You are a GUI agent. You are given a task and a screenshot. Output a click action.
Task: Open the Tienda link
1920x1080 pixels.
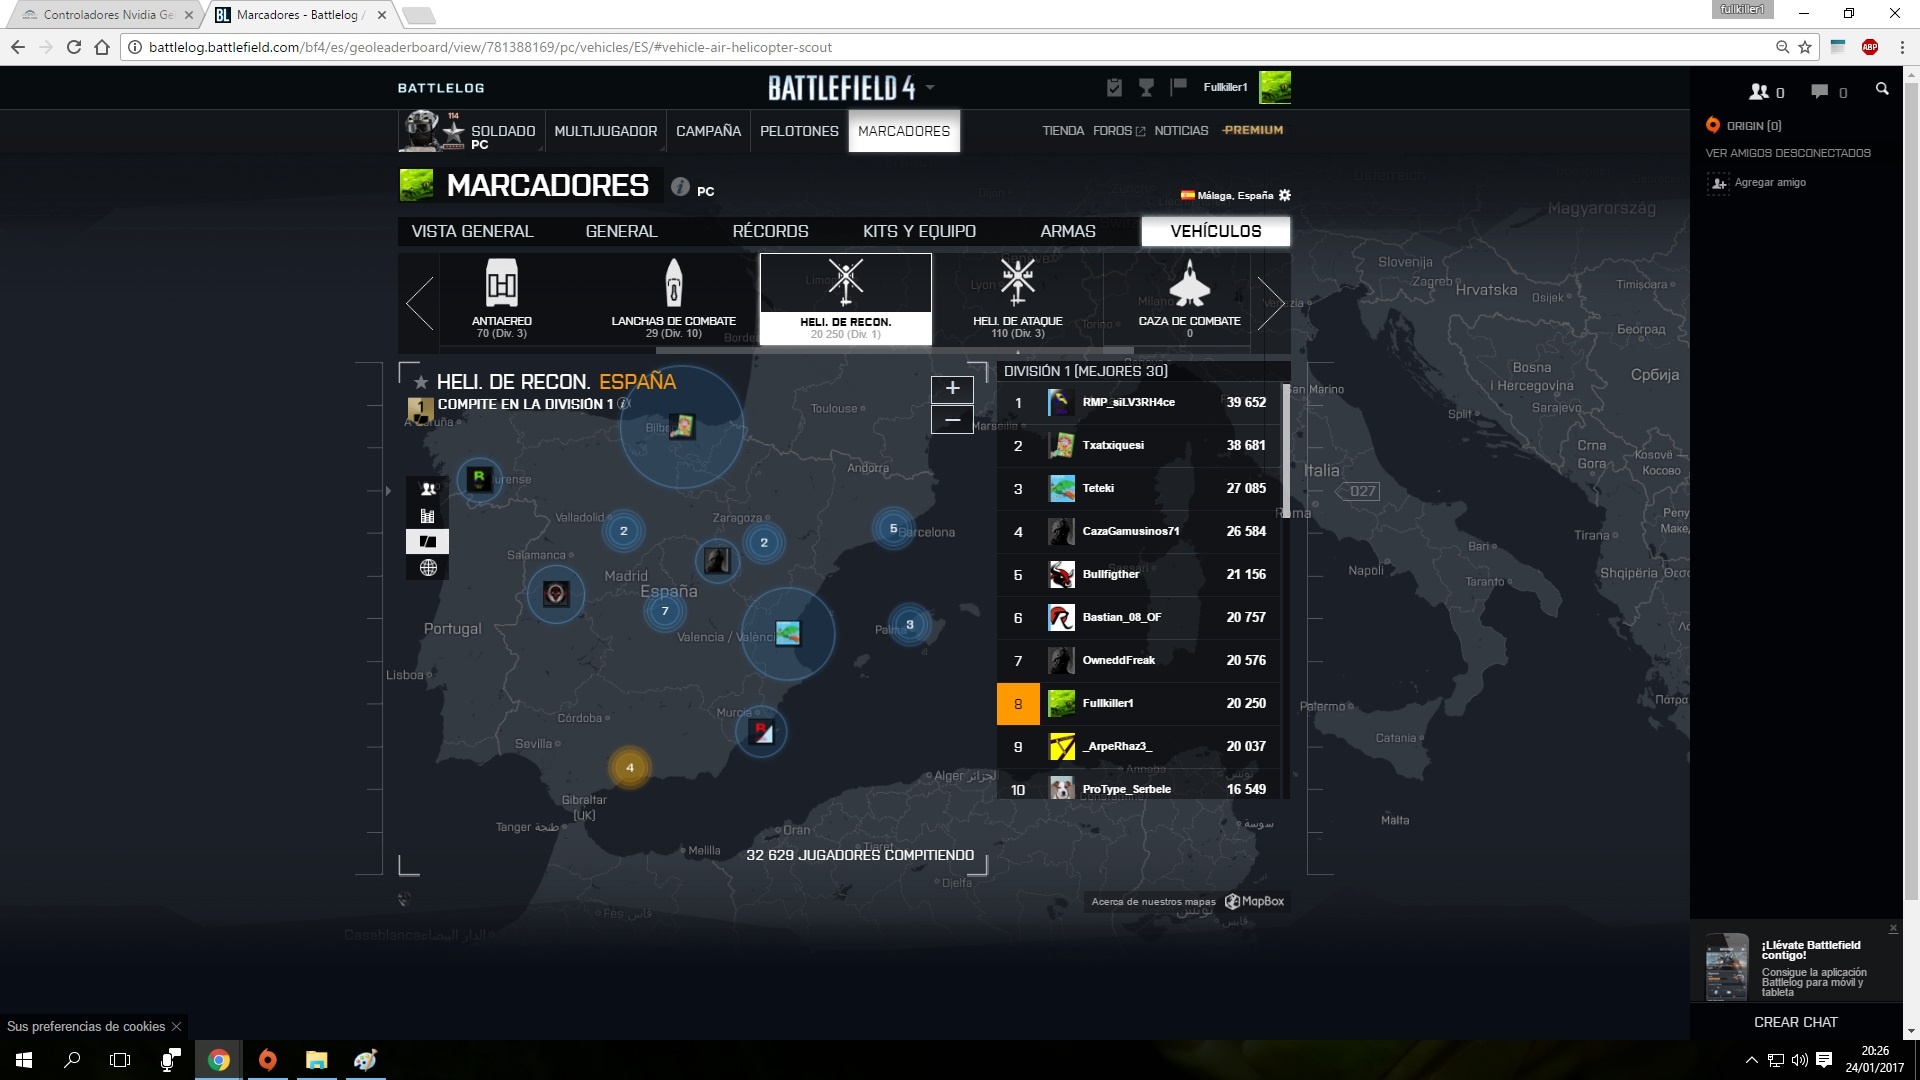1063,131
